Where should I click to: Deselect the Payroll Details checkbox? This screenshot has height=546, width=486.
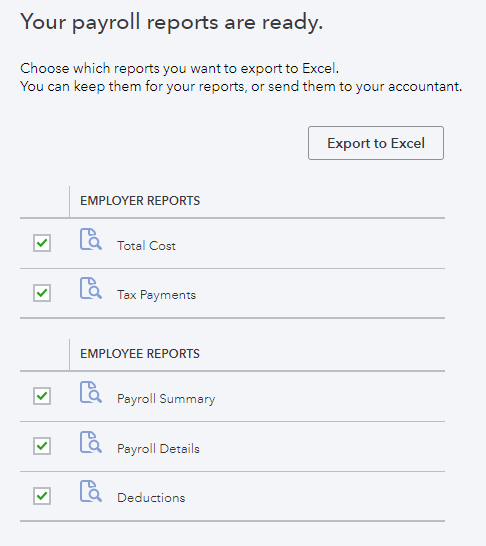tap(42, 446)
